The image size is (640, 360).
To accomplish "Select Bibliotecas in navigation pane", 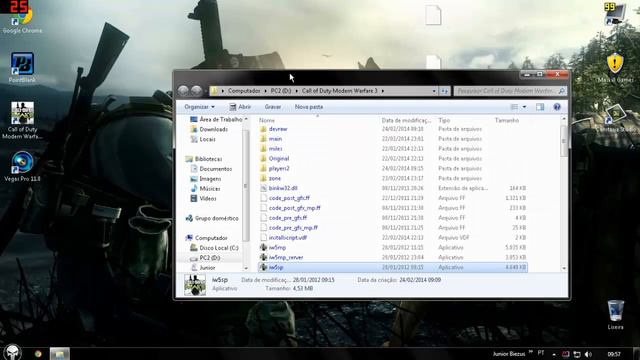I will point(204,159).
